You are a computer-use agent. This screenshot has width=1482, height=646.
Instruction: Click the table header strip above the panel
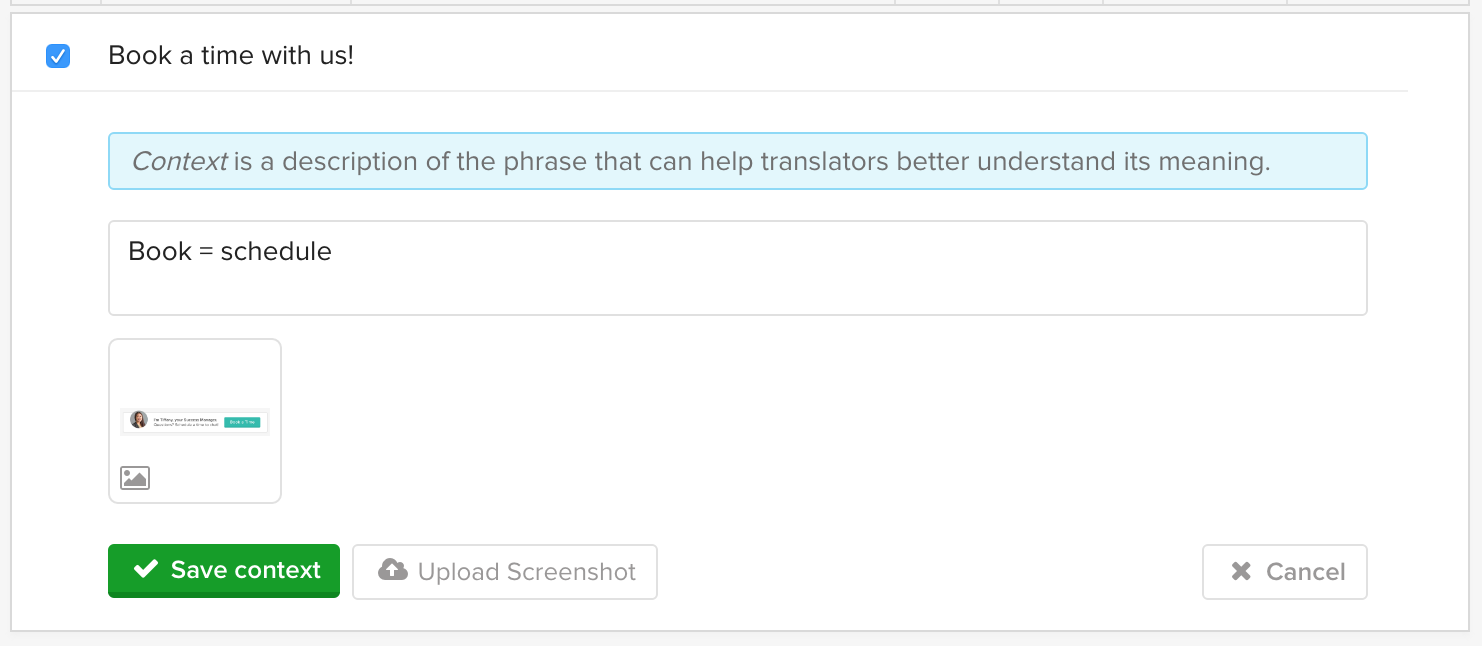(741, 3)
